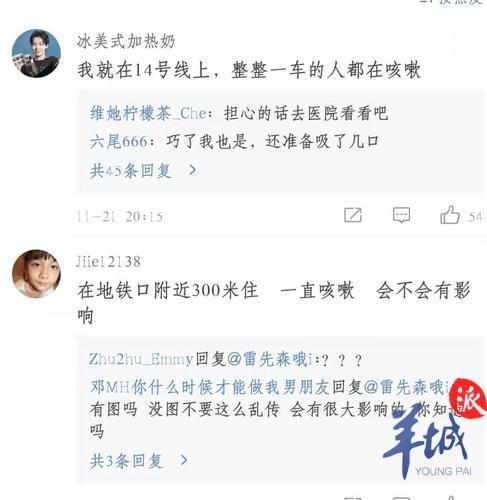Open username Jiie12138 profile
The width and height of the screenshot is (487, 500).
tap(108, 262)
